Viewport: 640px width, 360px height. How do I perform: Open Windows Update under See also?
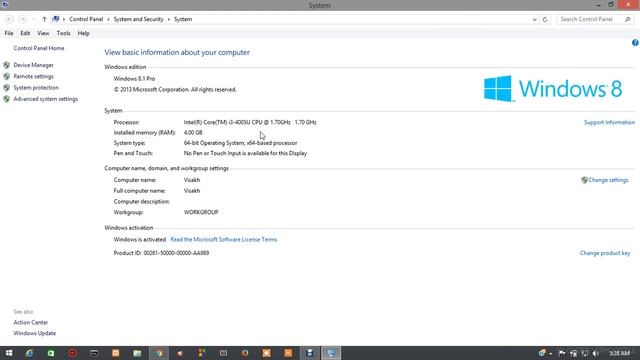click(35, 333)
